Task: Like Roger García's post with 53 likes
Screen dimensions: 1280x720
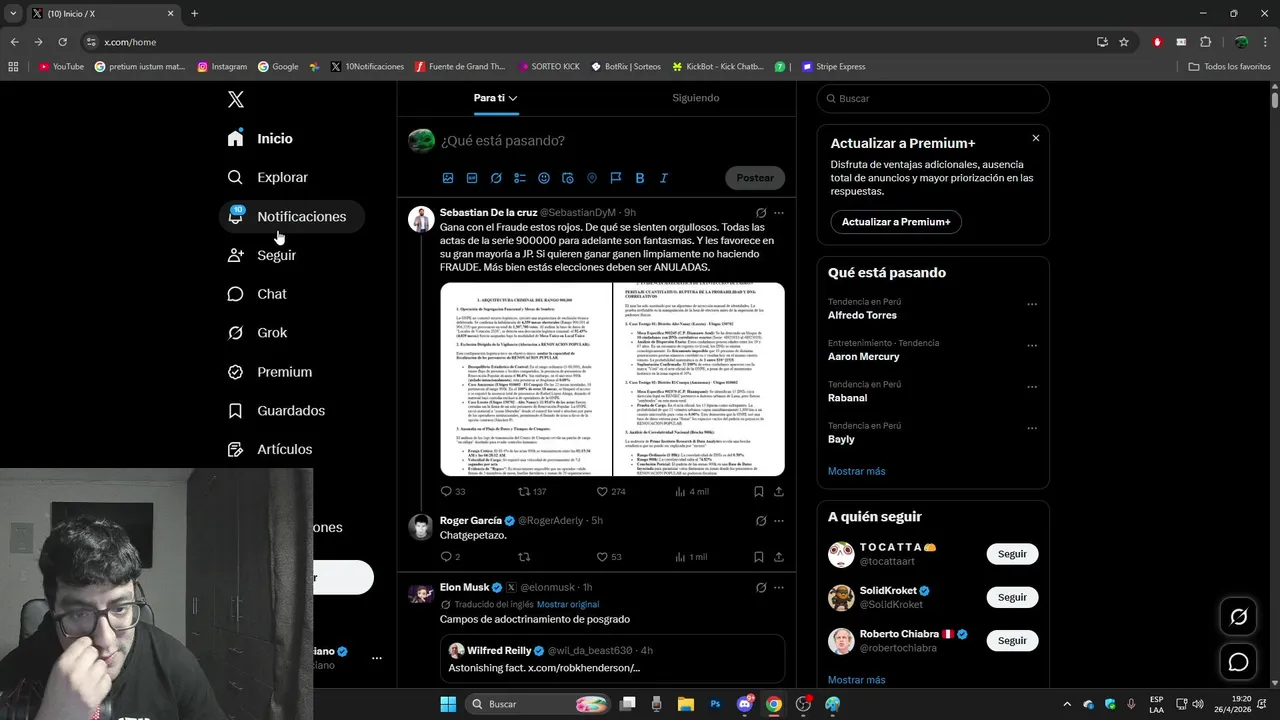Action: (608, 557)
